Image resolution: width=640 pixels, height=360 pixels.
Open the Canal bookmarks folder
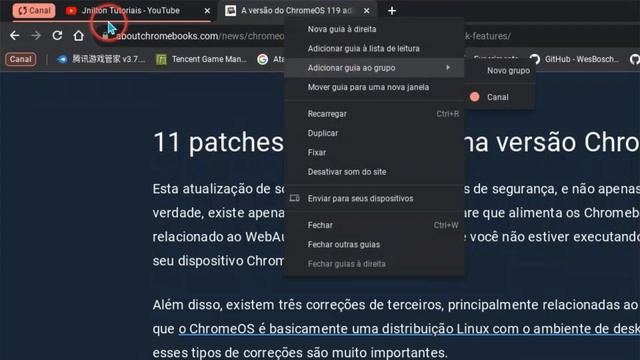point(20,59)
